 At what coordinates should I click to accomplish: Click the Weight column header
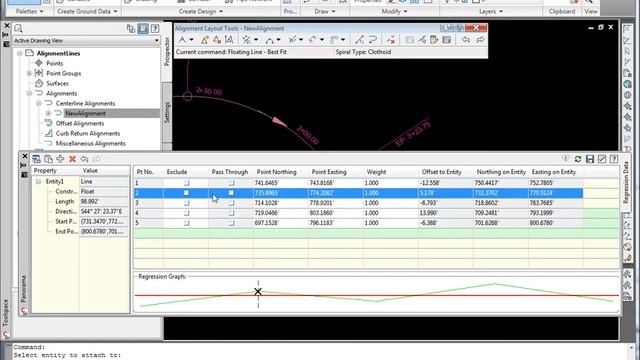tap(376, 172)
